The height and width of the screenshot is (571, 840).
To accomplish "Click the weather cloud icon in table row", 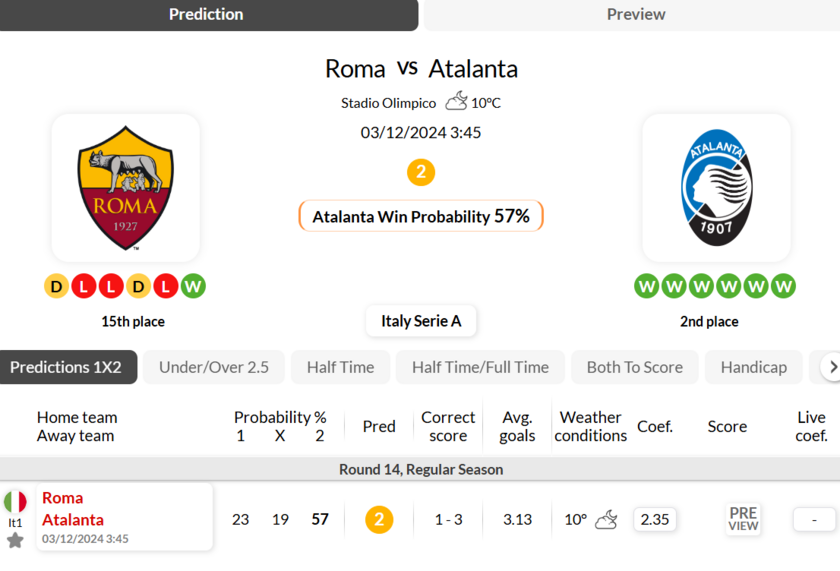I will click(606, 519).
